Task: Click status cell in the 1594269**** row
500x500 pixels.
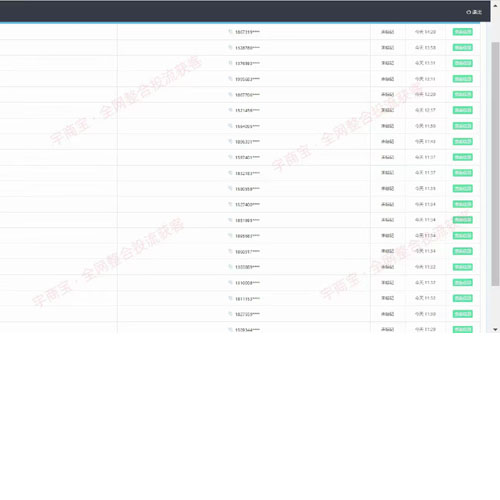Action: (x=387, y=126)
